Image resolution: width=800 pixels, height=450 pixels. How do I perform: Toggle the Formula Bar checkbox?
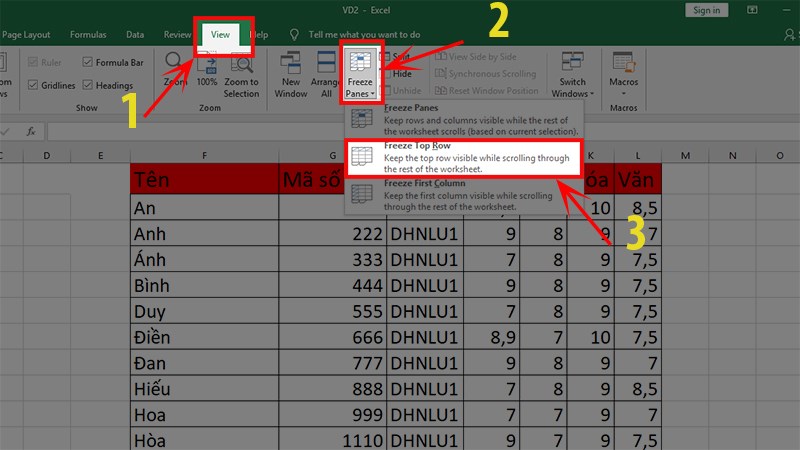coord(88,62)
